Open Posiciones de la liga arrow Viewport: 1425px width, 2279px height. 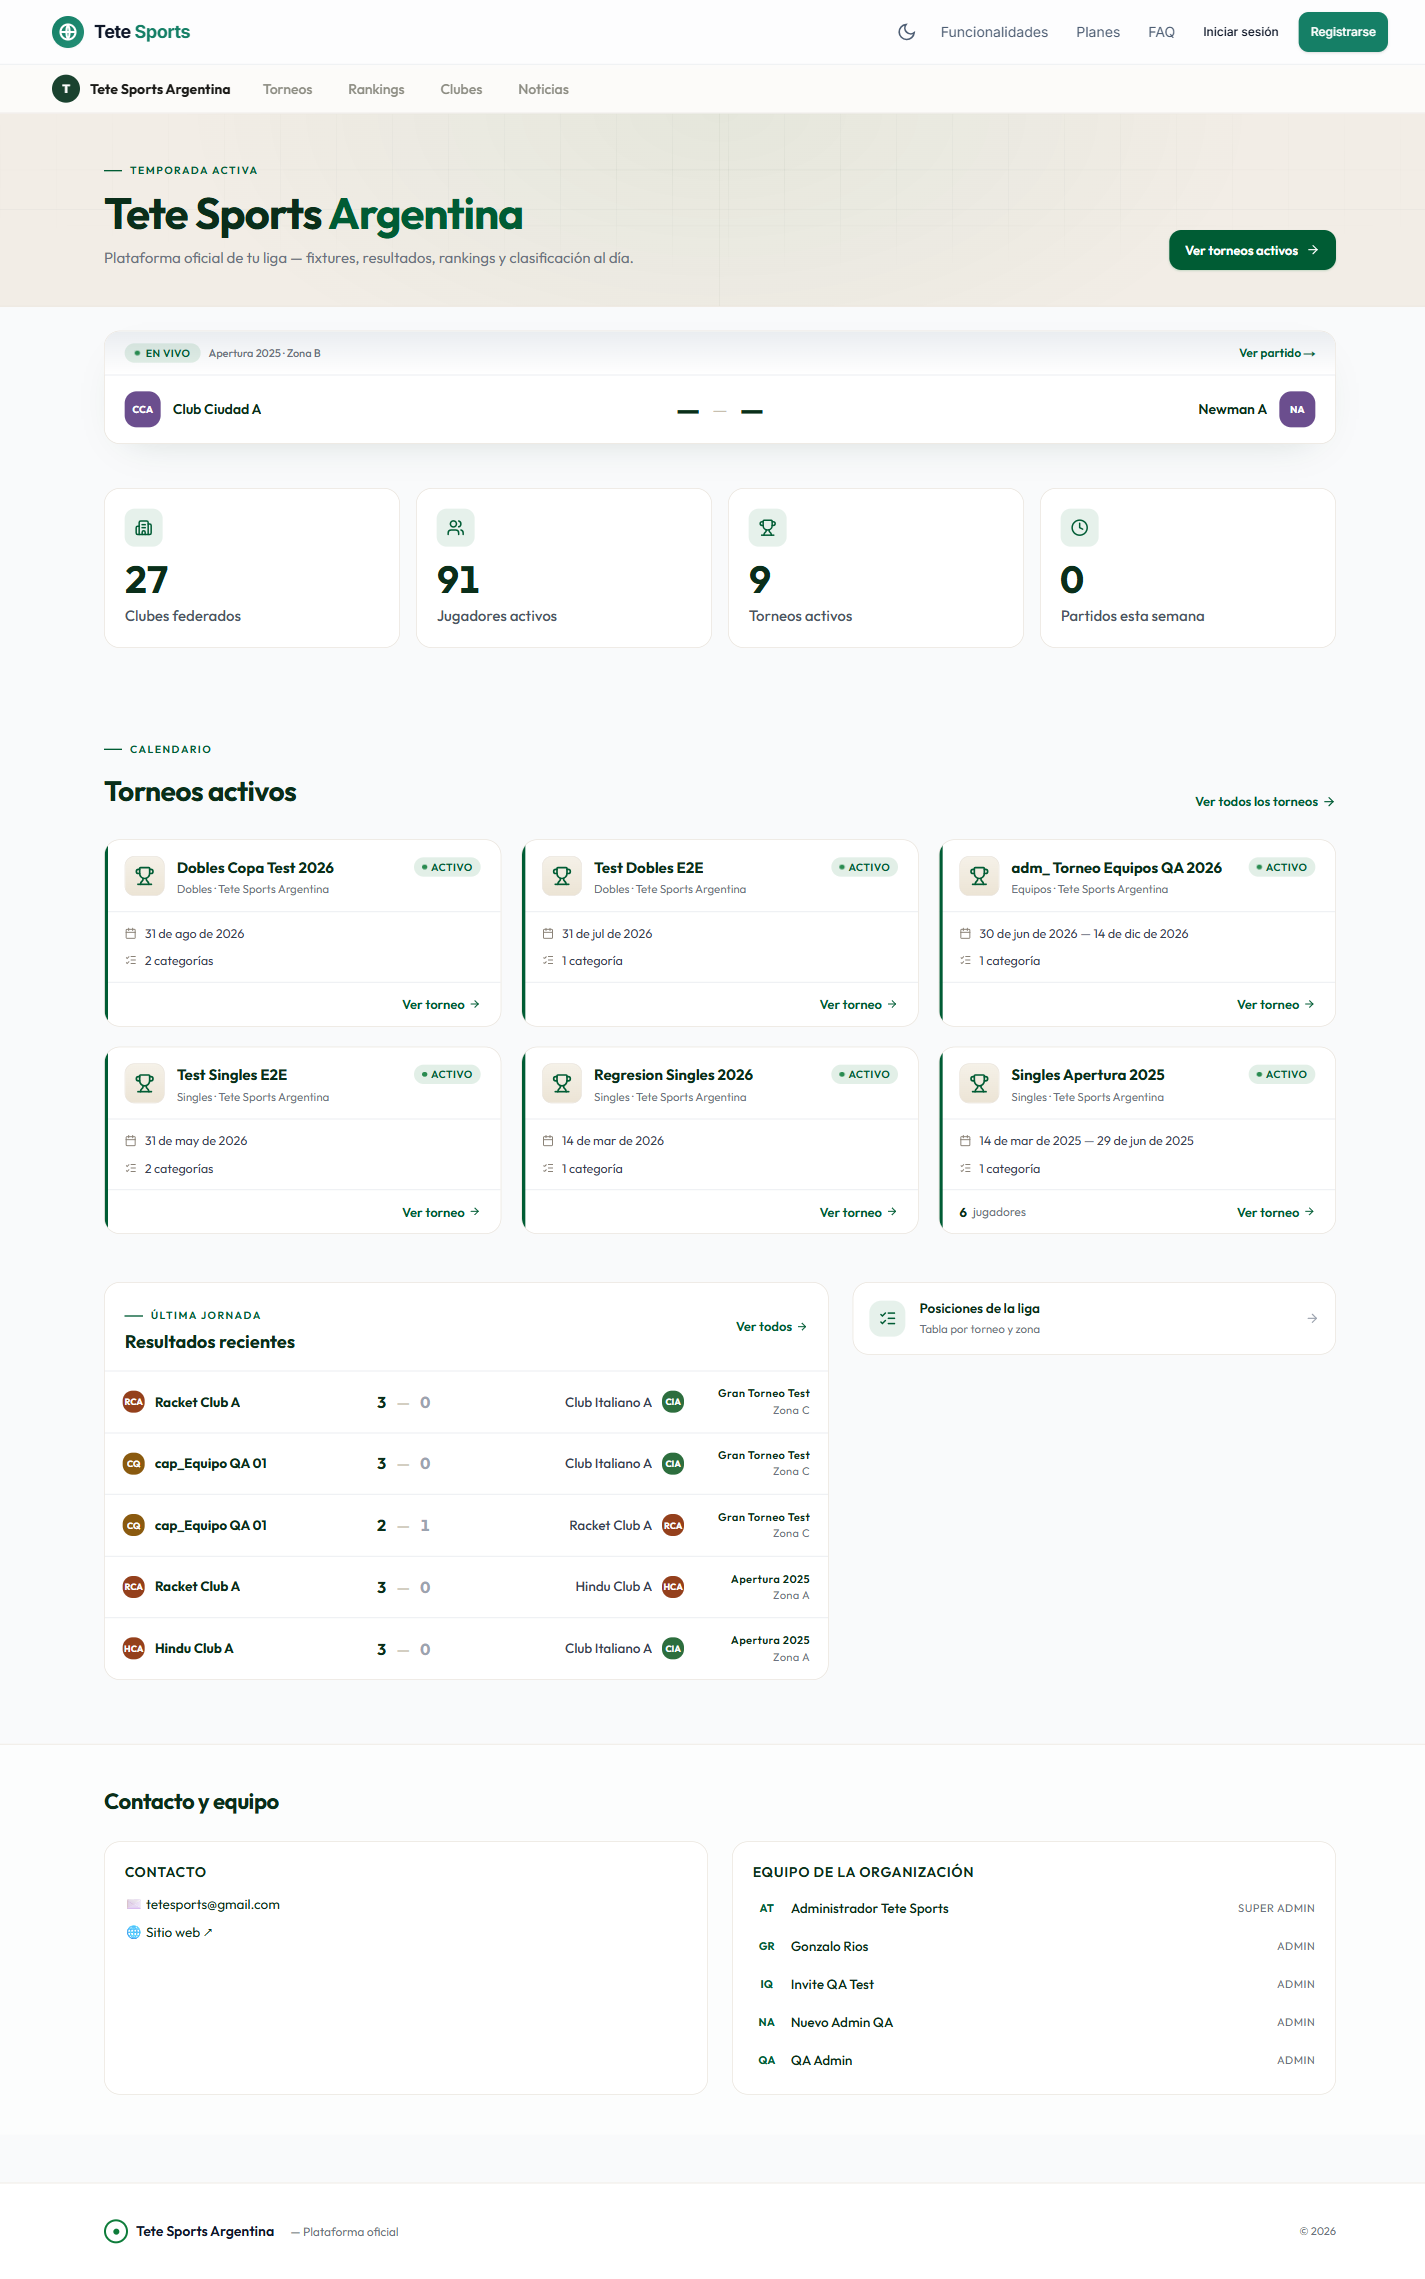pyautogui.click(x=1312, y=1319)
